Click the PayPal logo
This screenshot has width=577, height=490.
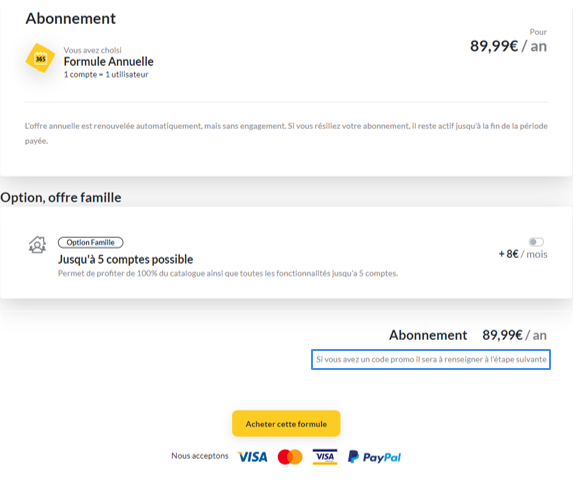[374, 457]
